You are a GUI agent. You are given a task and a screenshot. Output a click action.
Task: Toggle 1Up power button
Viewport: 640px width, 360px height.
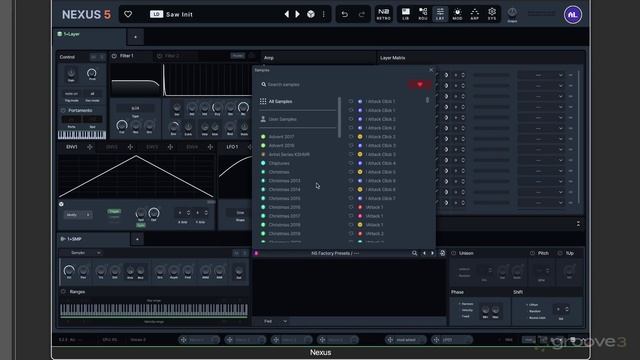tap(560, 253)
